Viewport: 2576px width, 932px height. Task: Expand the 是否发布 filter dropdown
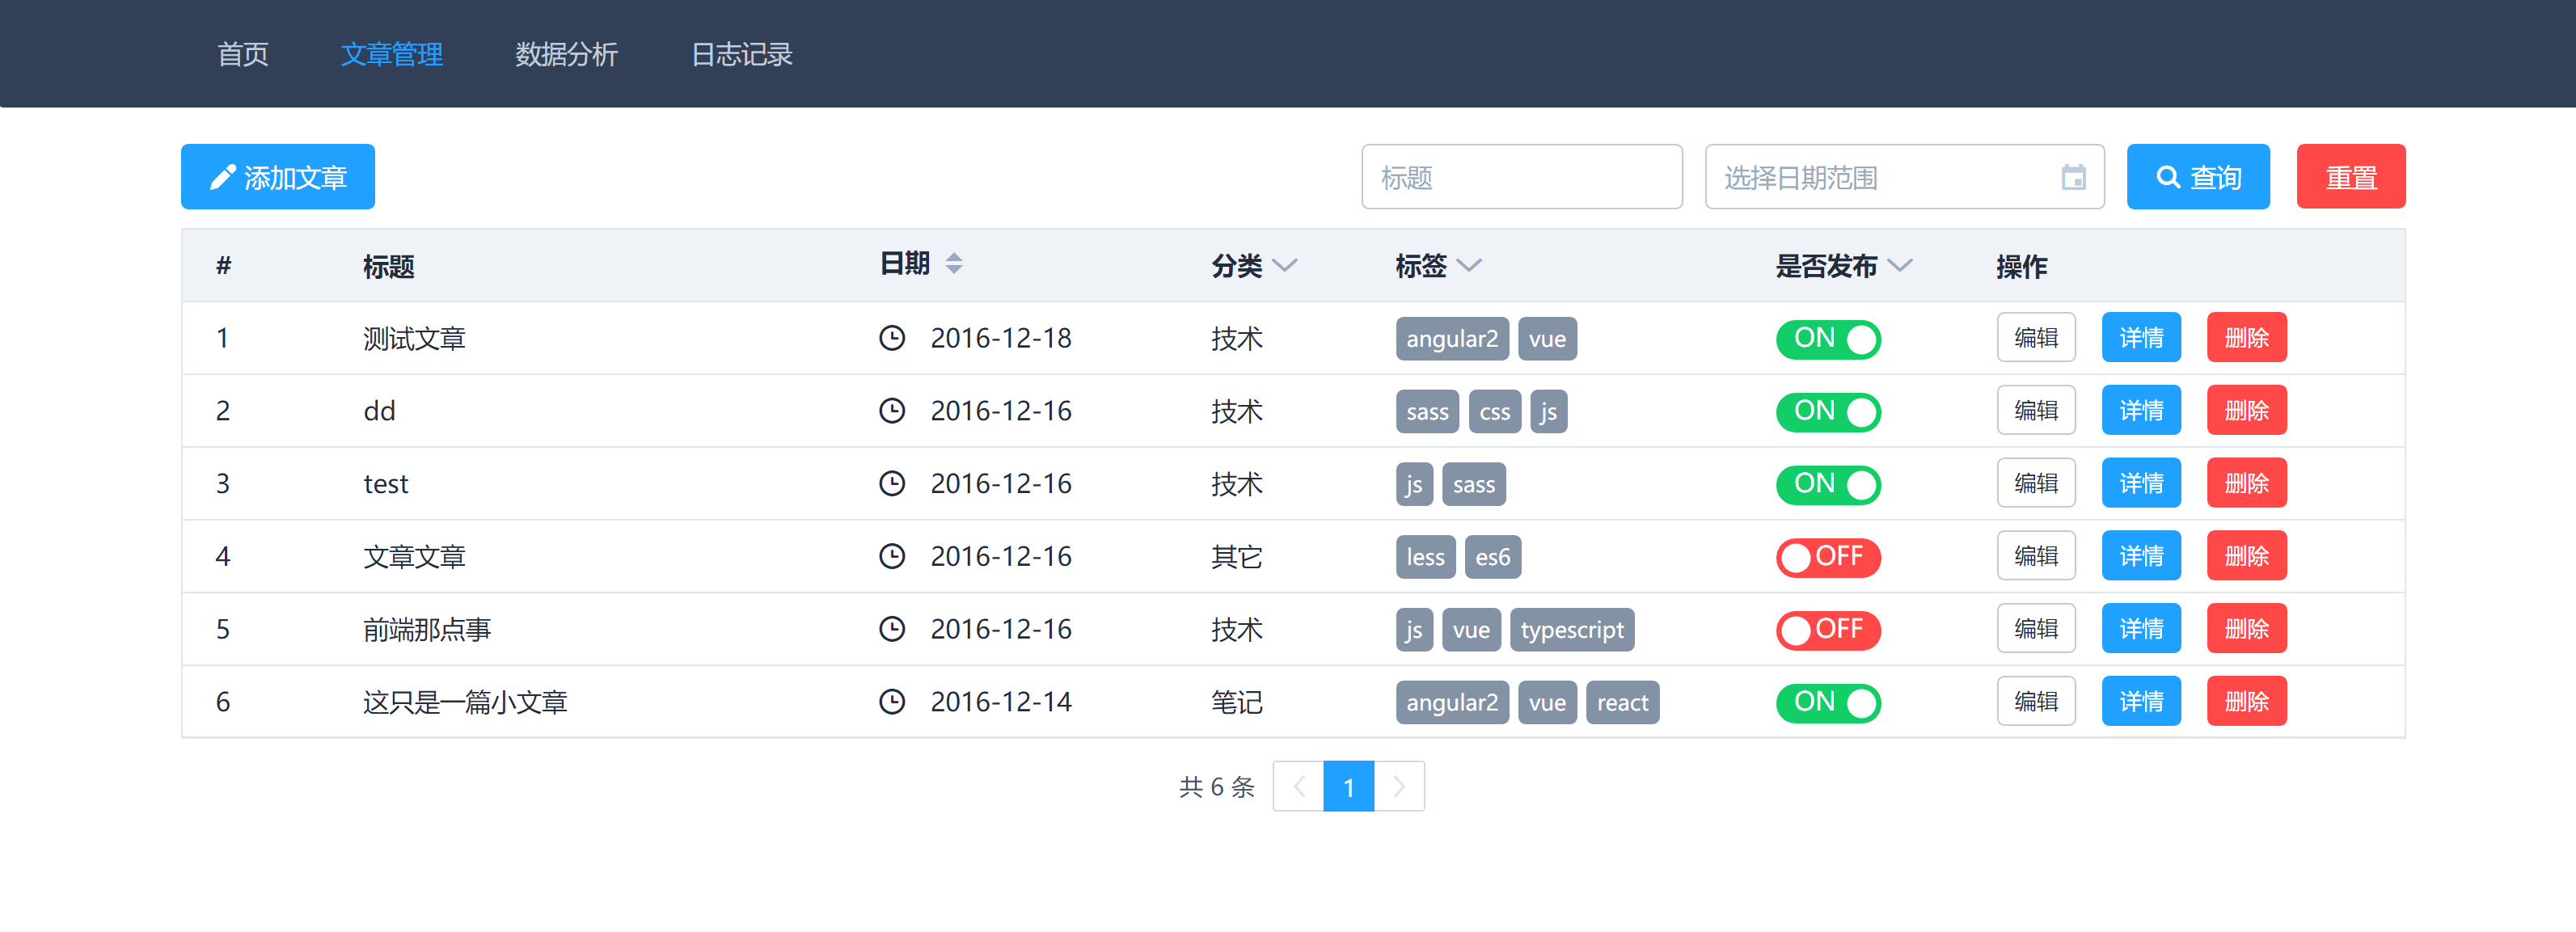click(x=1899, y=266)
